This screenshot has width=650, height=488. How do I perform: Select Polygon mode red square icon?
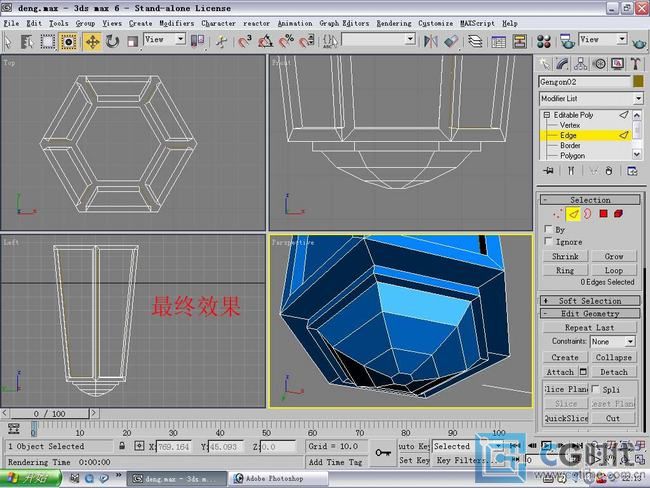coord(603,214)
